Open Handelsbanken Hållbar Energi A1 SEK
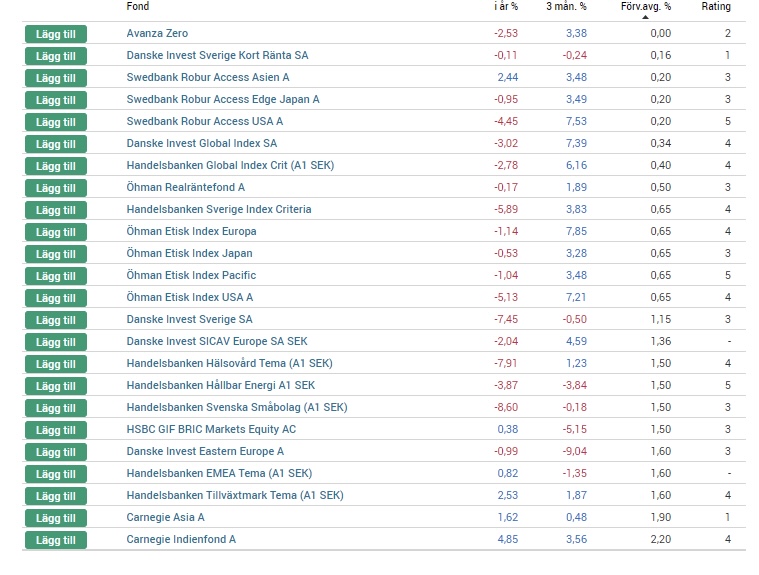The height and width of the screenshot is (575, 759). (x=221, y=386)
